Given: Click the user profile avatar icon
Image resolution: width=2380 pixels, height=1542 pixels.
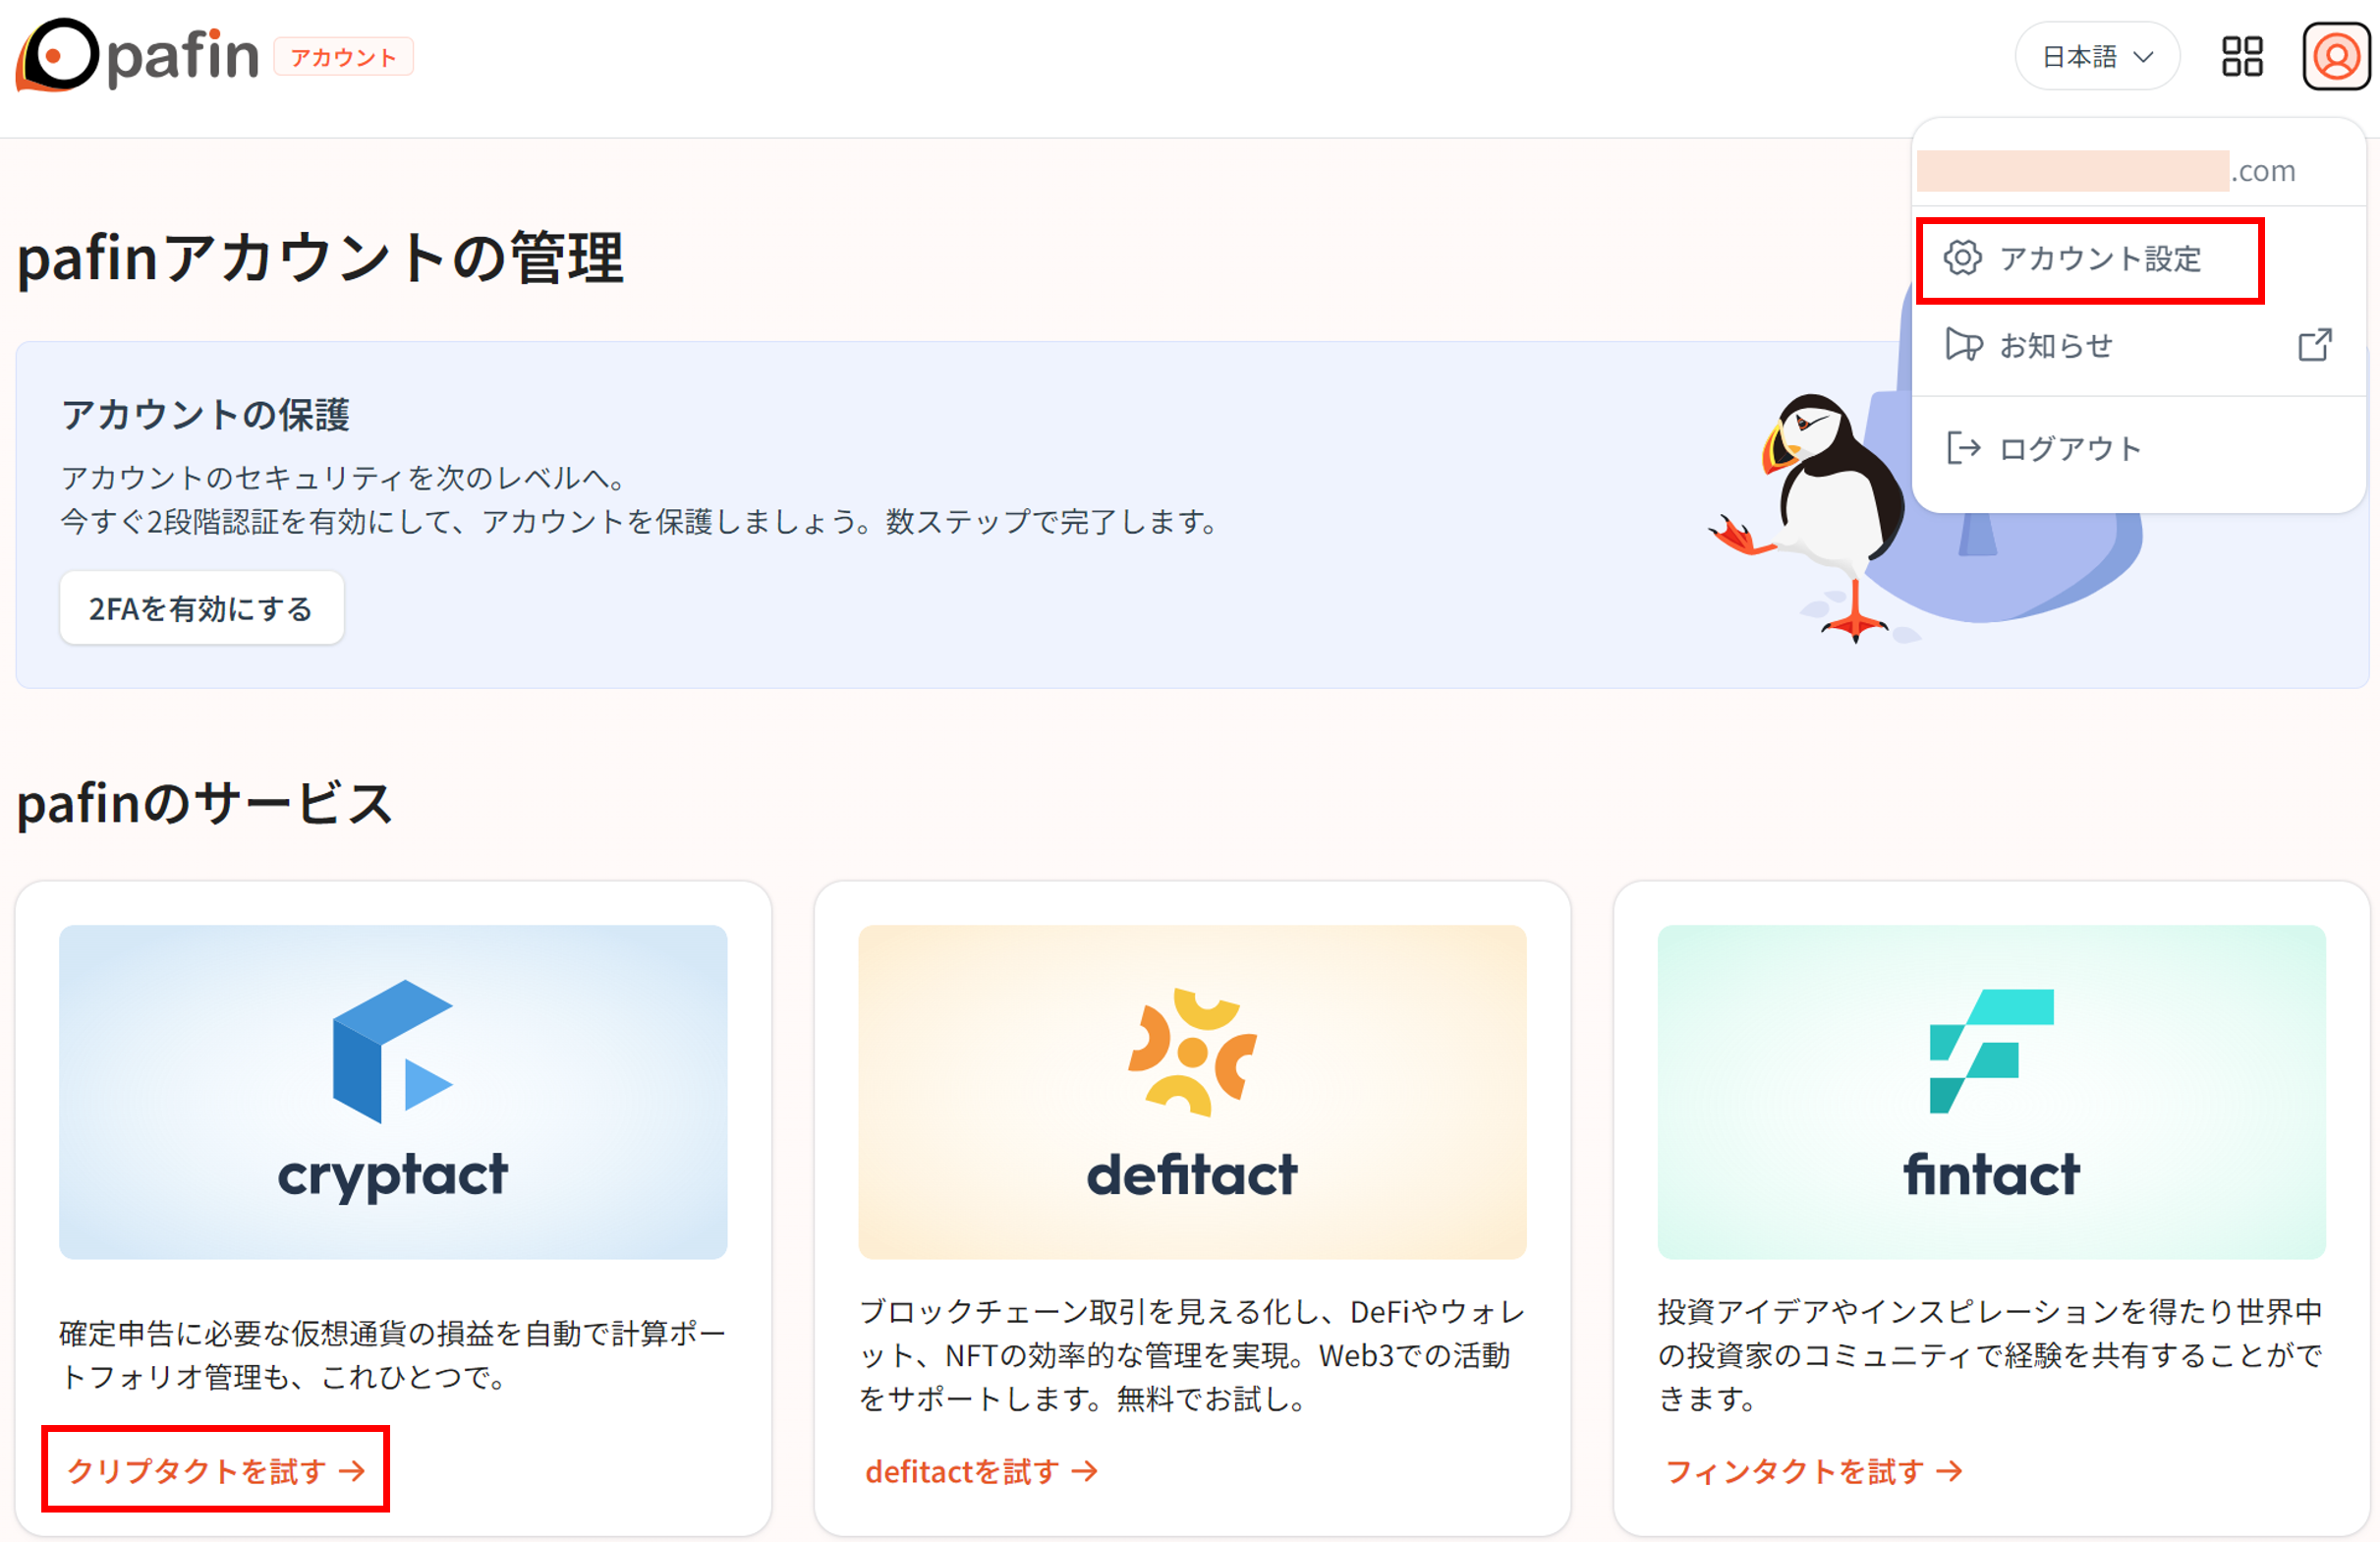Looking at the screenshot, I should click(x=2336, y=57).
